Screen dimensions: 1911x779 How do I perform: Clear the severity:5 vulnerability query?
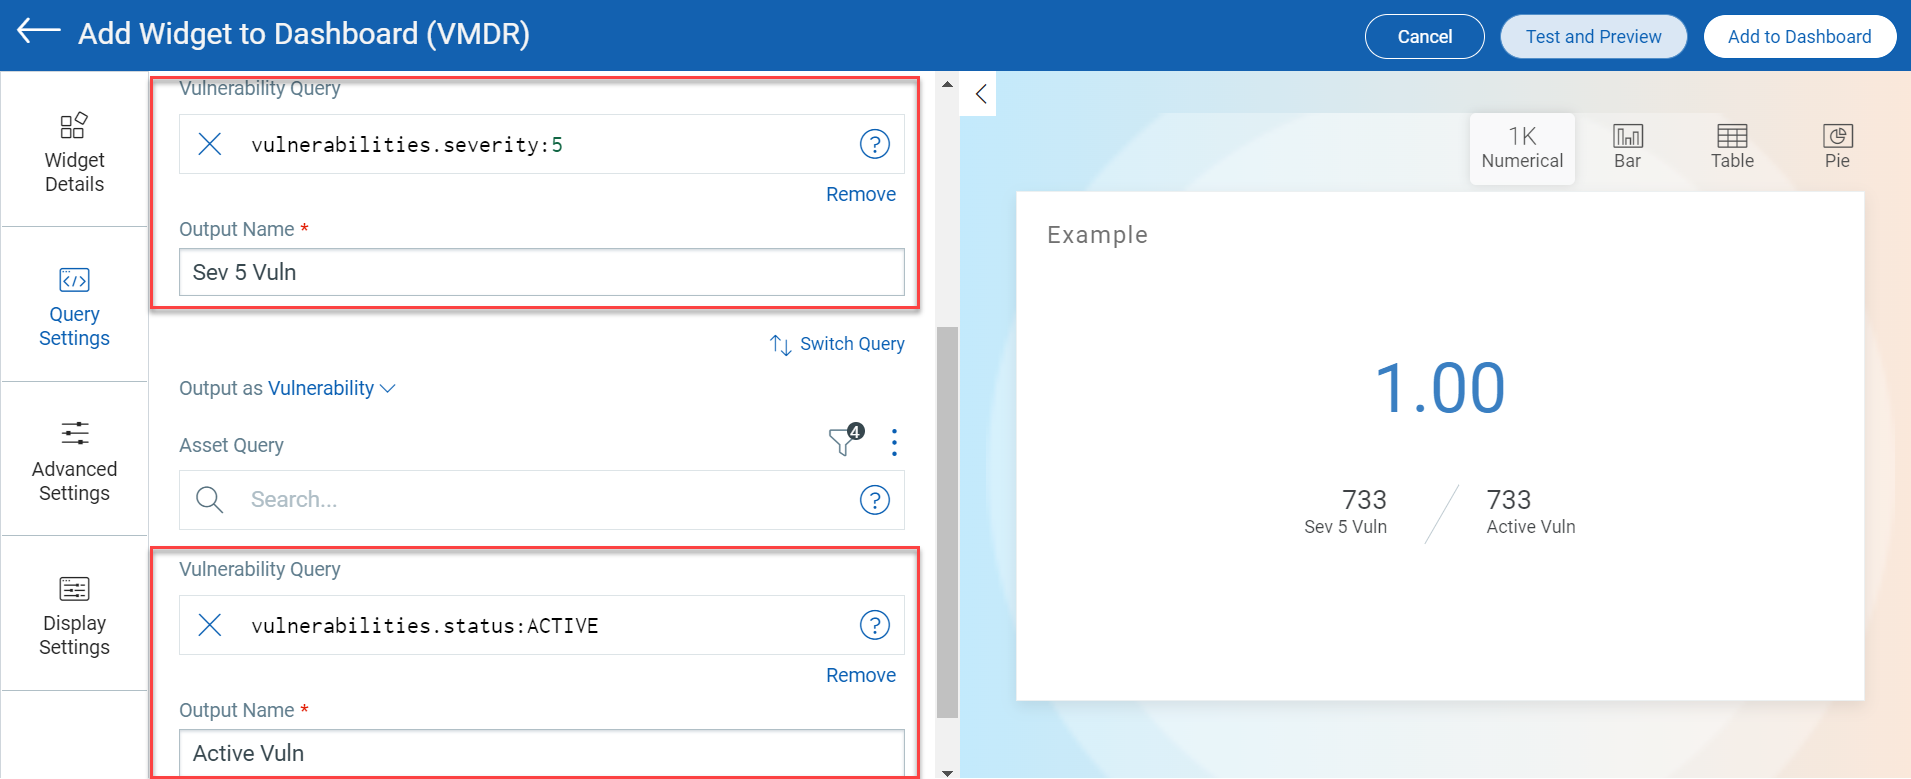tap(210, 144)
